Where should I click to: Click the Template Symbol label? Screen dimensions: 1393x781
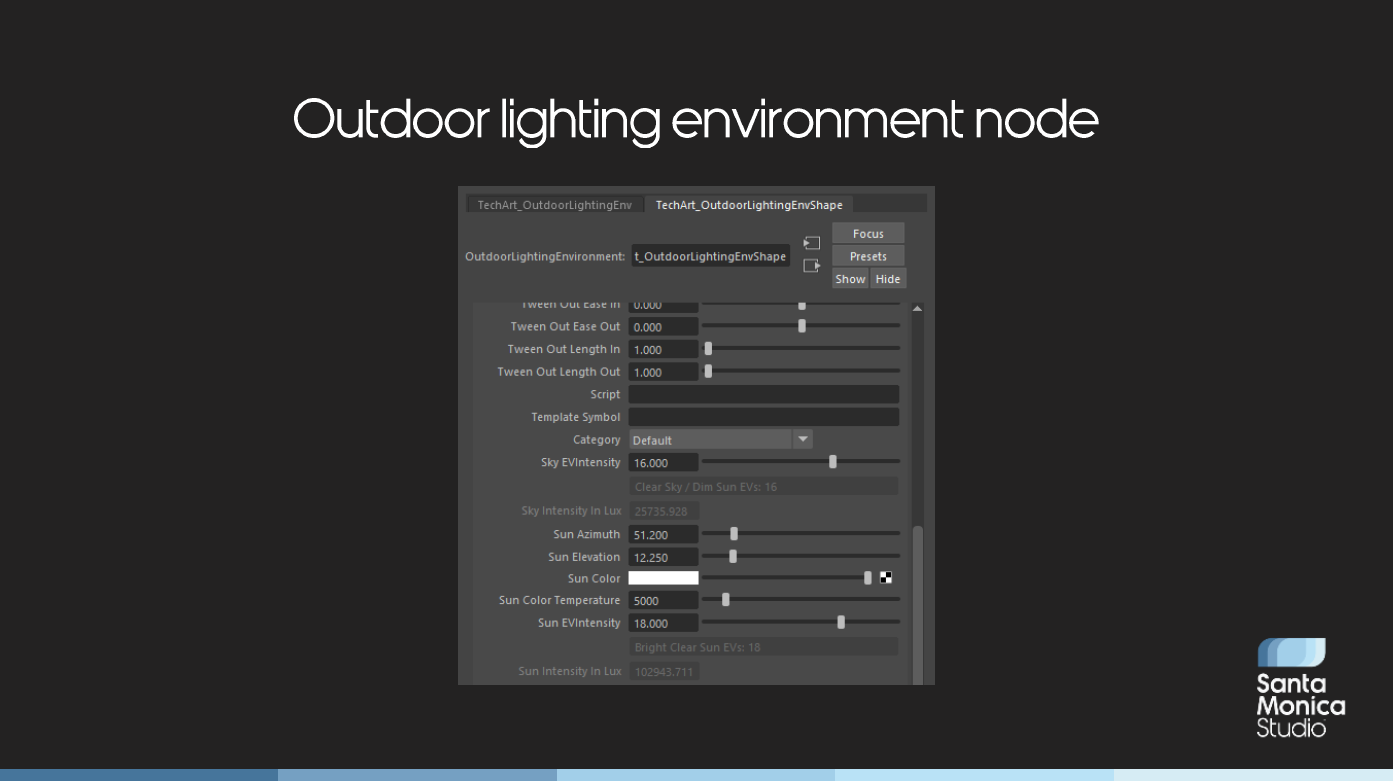[x=576, y=417]
